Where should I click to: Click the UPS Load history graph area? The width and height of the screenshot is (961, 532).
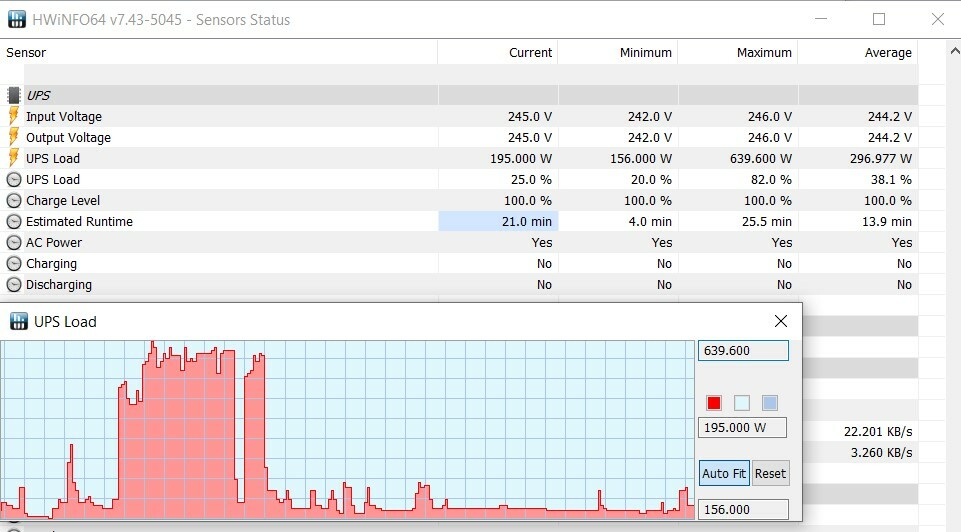tap(348, 430)
